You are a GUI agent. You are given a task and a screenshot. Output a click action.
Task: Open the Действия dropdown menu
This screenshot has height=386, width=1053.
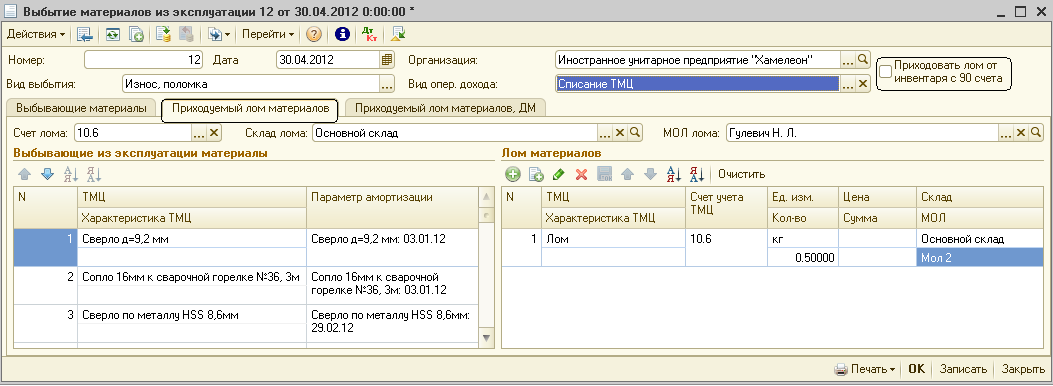point(36,34)
